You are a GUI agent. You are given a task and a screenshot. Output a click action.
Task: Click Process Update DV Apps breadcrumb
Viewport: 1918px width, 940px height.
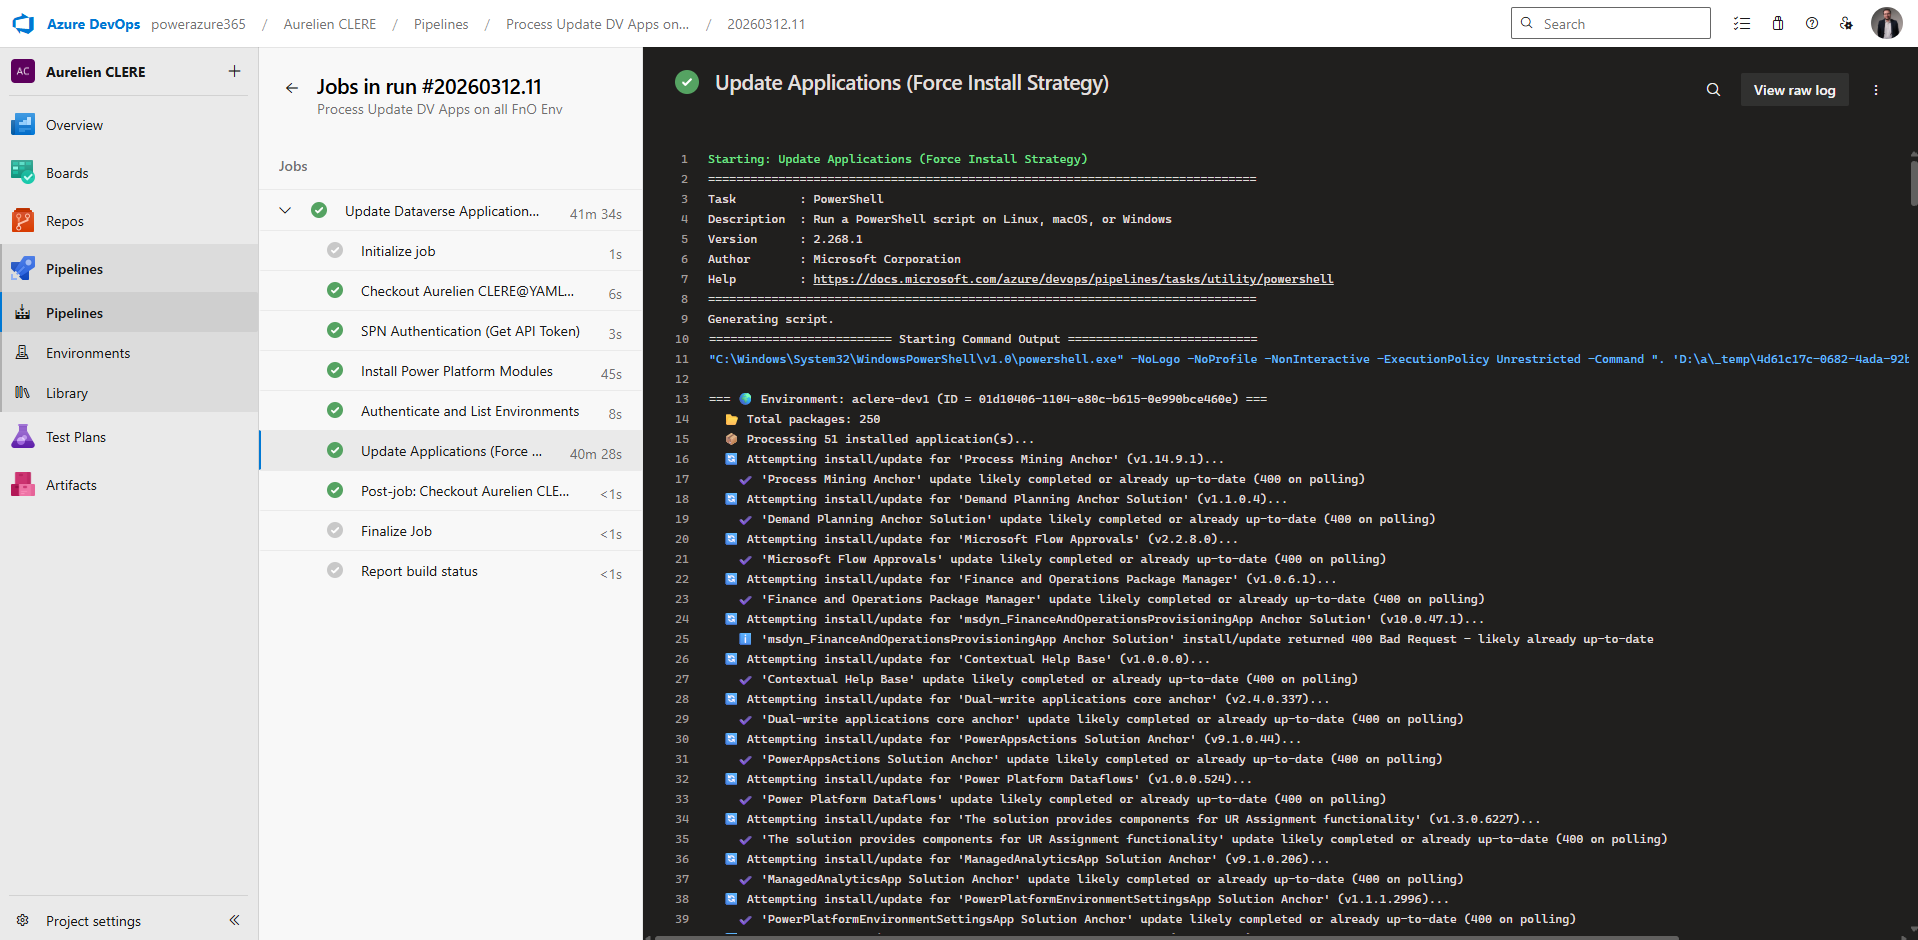pos(597,24)
